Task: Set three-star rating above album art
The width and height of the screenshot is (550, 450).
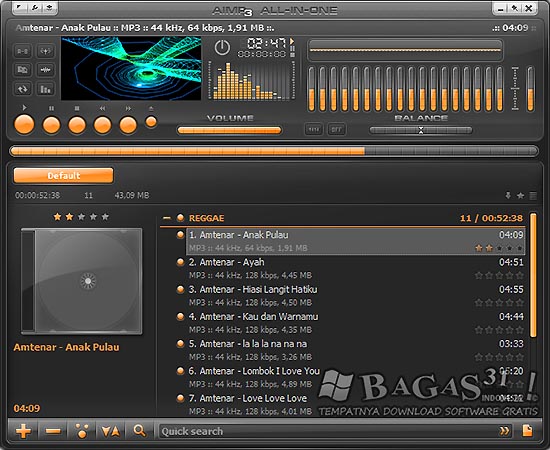Action: point(81,217)
